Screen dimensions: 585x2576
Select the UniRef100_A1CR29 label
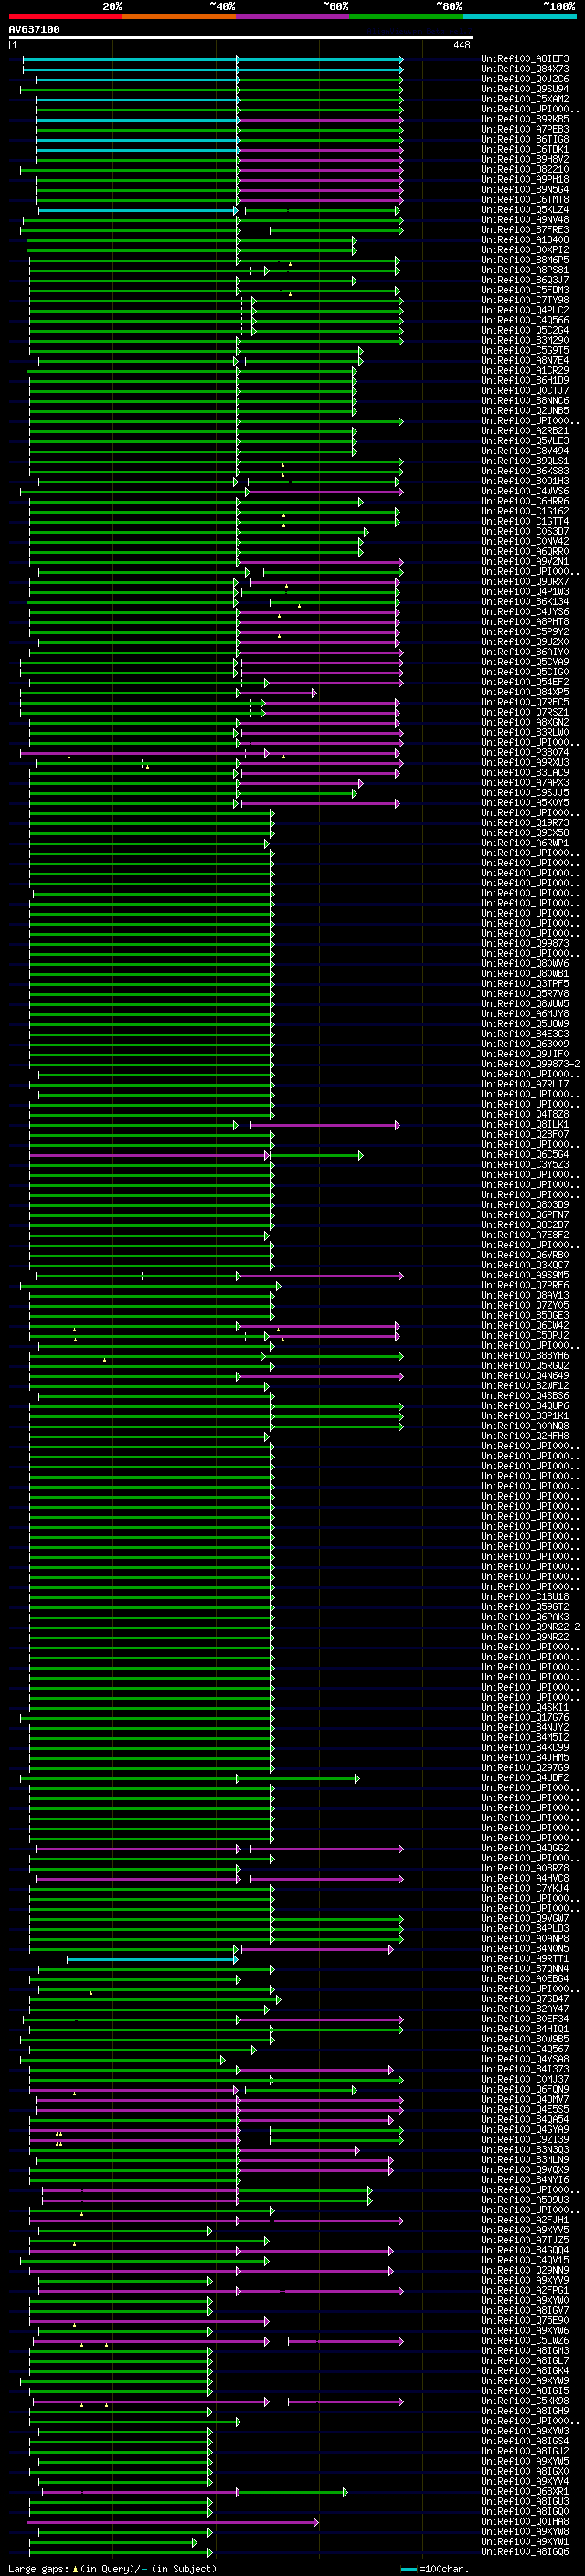(x=525, y=370)
